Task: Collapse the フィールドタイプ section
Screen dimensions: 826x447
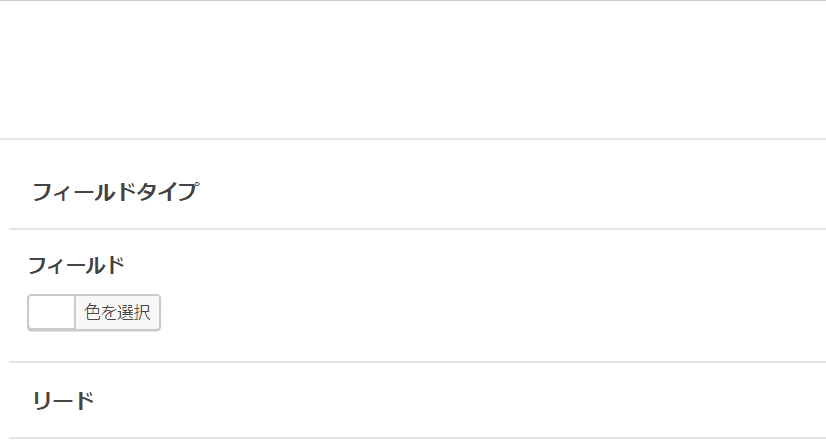Action: pyautogui.click(x=115, y=192)
